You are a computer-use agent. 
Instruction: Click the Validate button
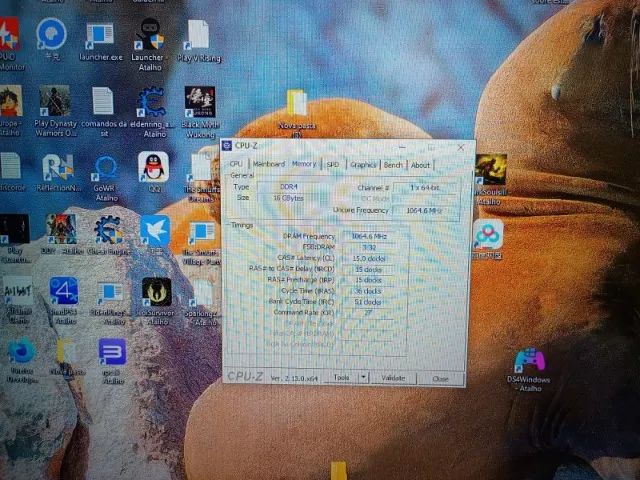(x=393, y=378)
